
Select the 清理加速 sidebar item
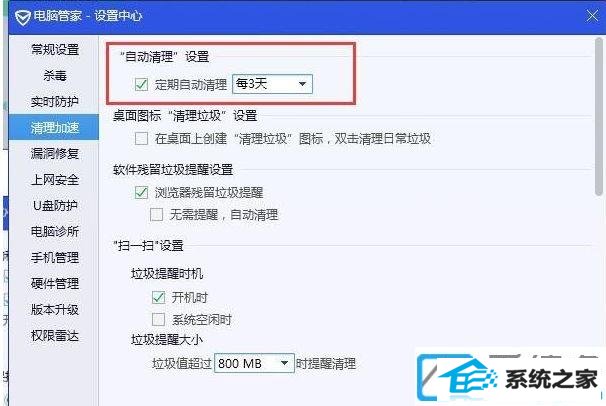tap(54, 127)
